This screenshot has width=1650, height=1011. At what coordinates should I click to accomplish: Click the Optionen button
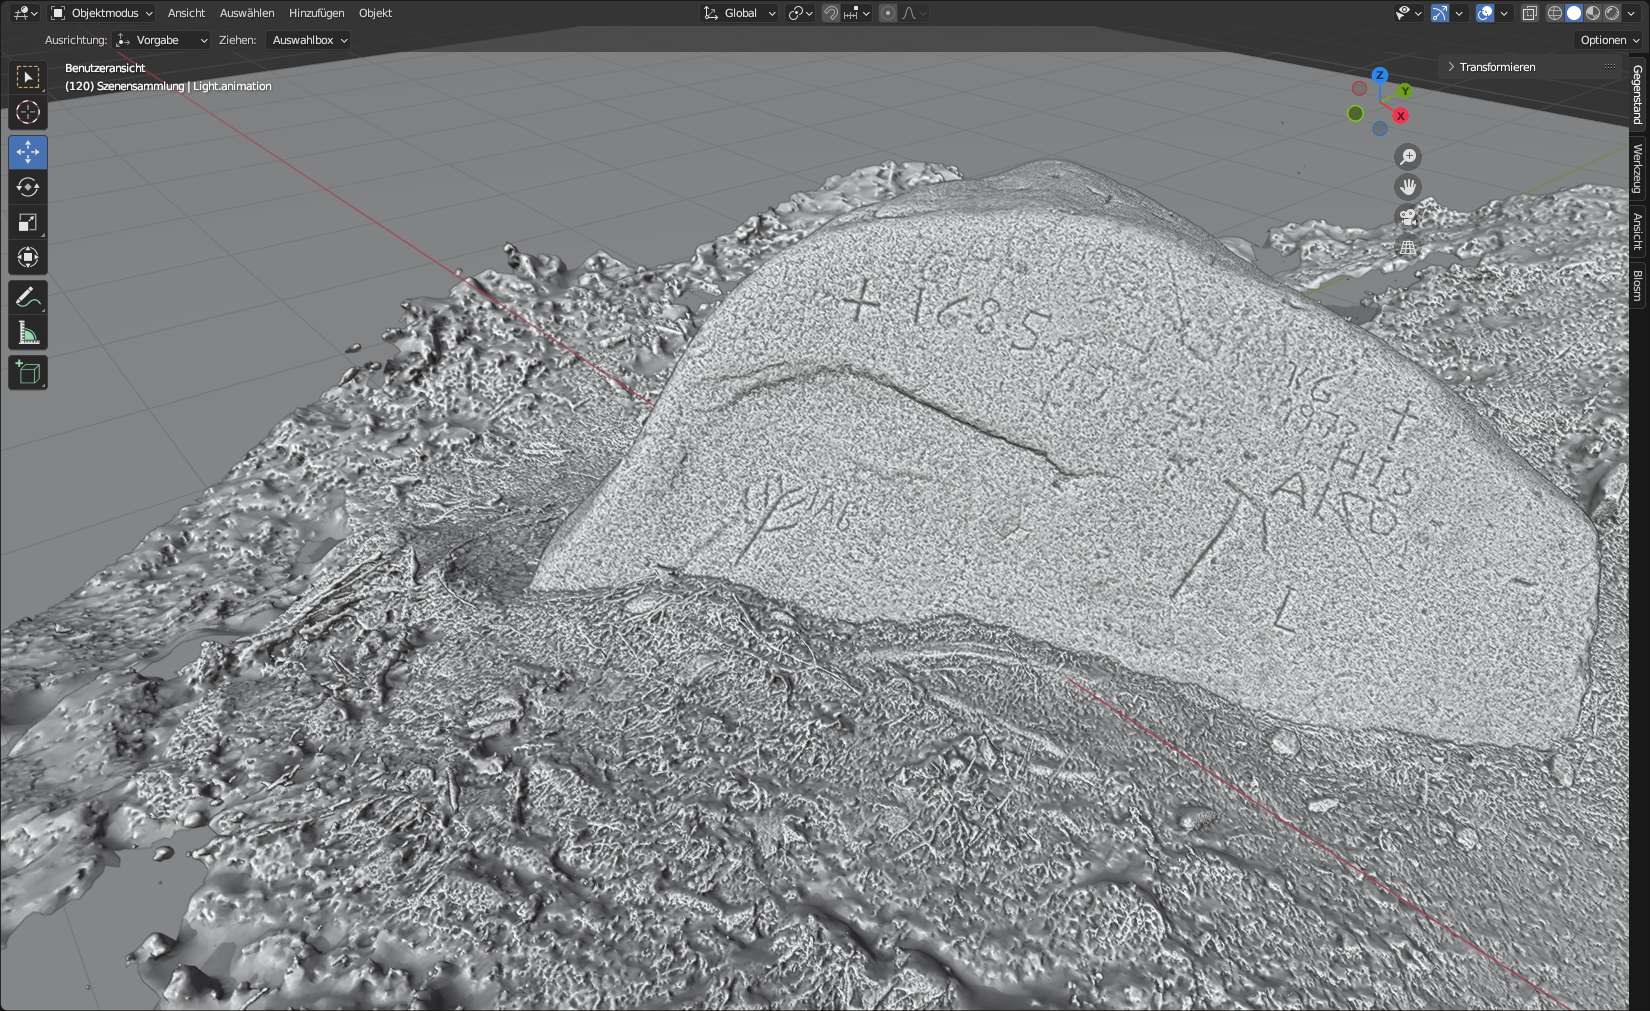[1609, 40]
